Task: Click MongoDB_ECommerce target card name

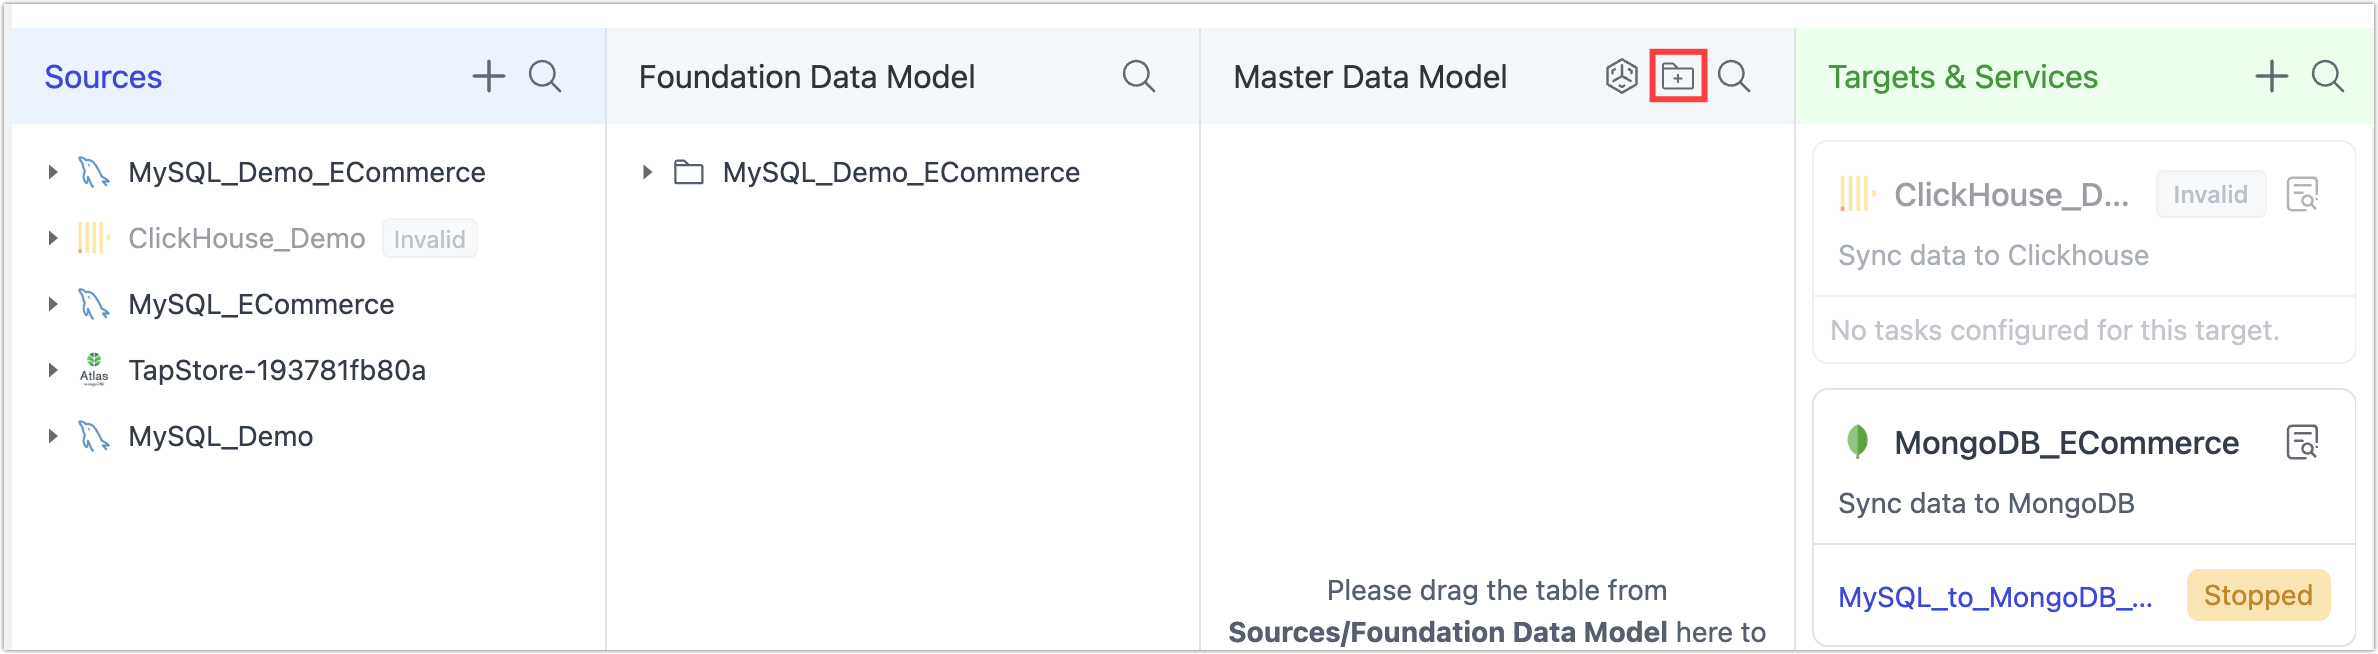Action: (x=2066, y=442)
